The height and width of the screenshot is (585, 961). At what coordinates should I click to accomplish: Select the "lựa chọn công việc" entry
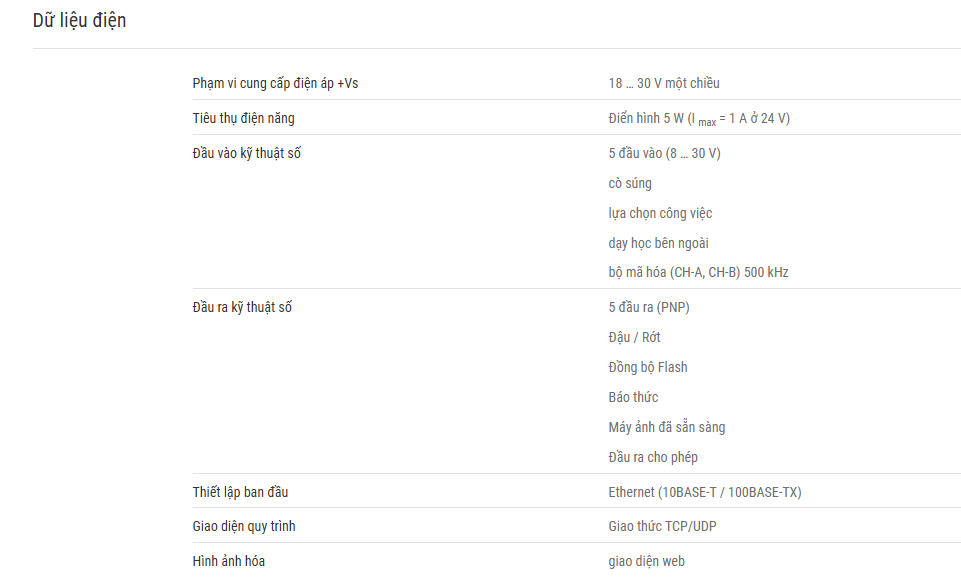pos(660,213)
